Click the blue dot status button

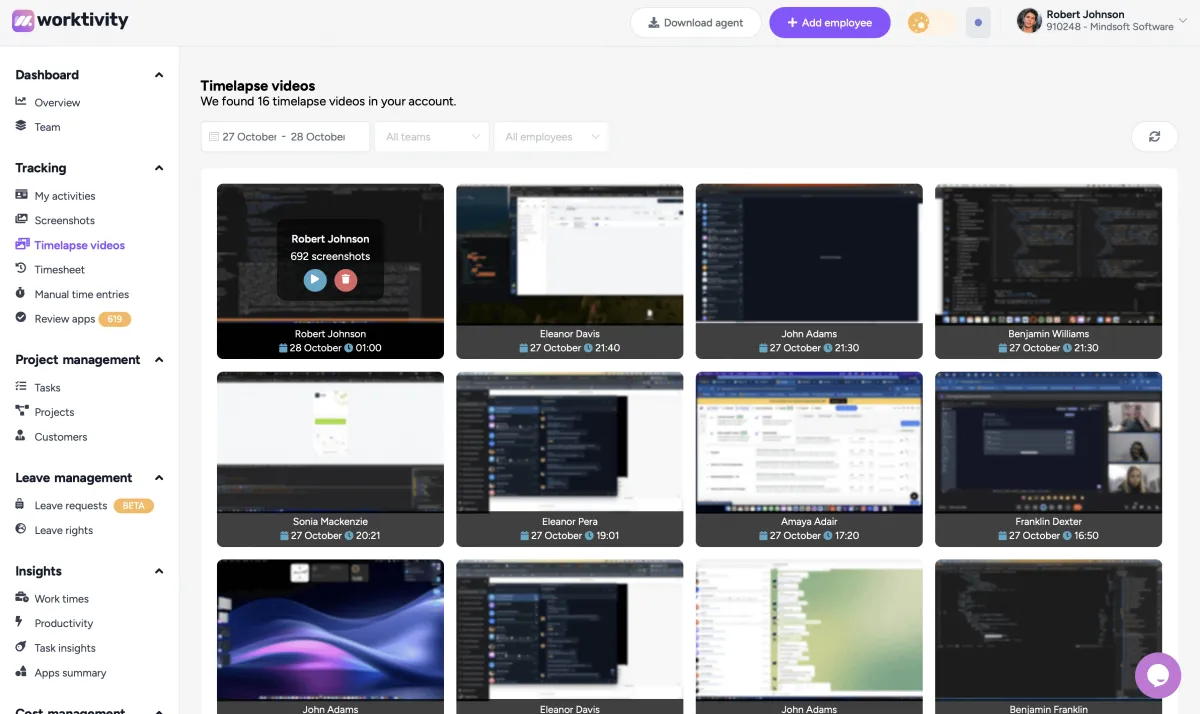click(978, 23)
